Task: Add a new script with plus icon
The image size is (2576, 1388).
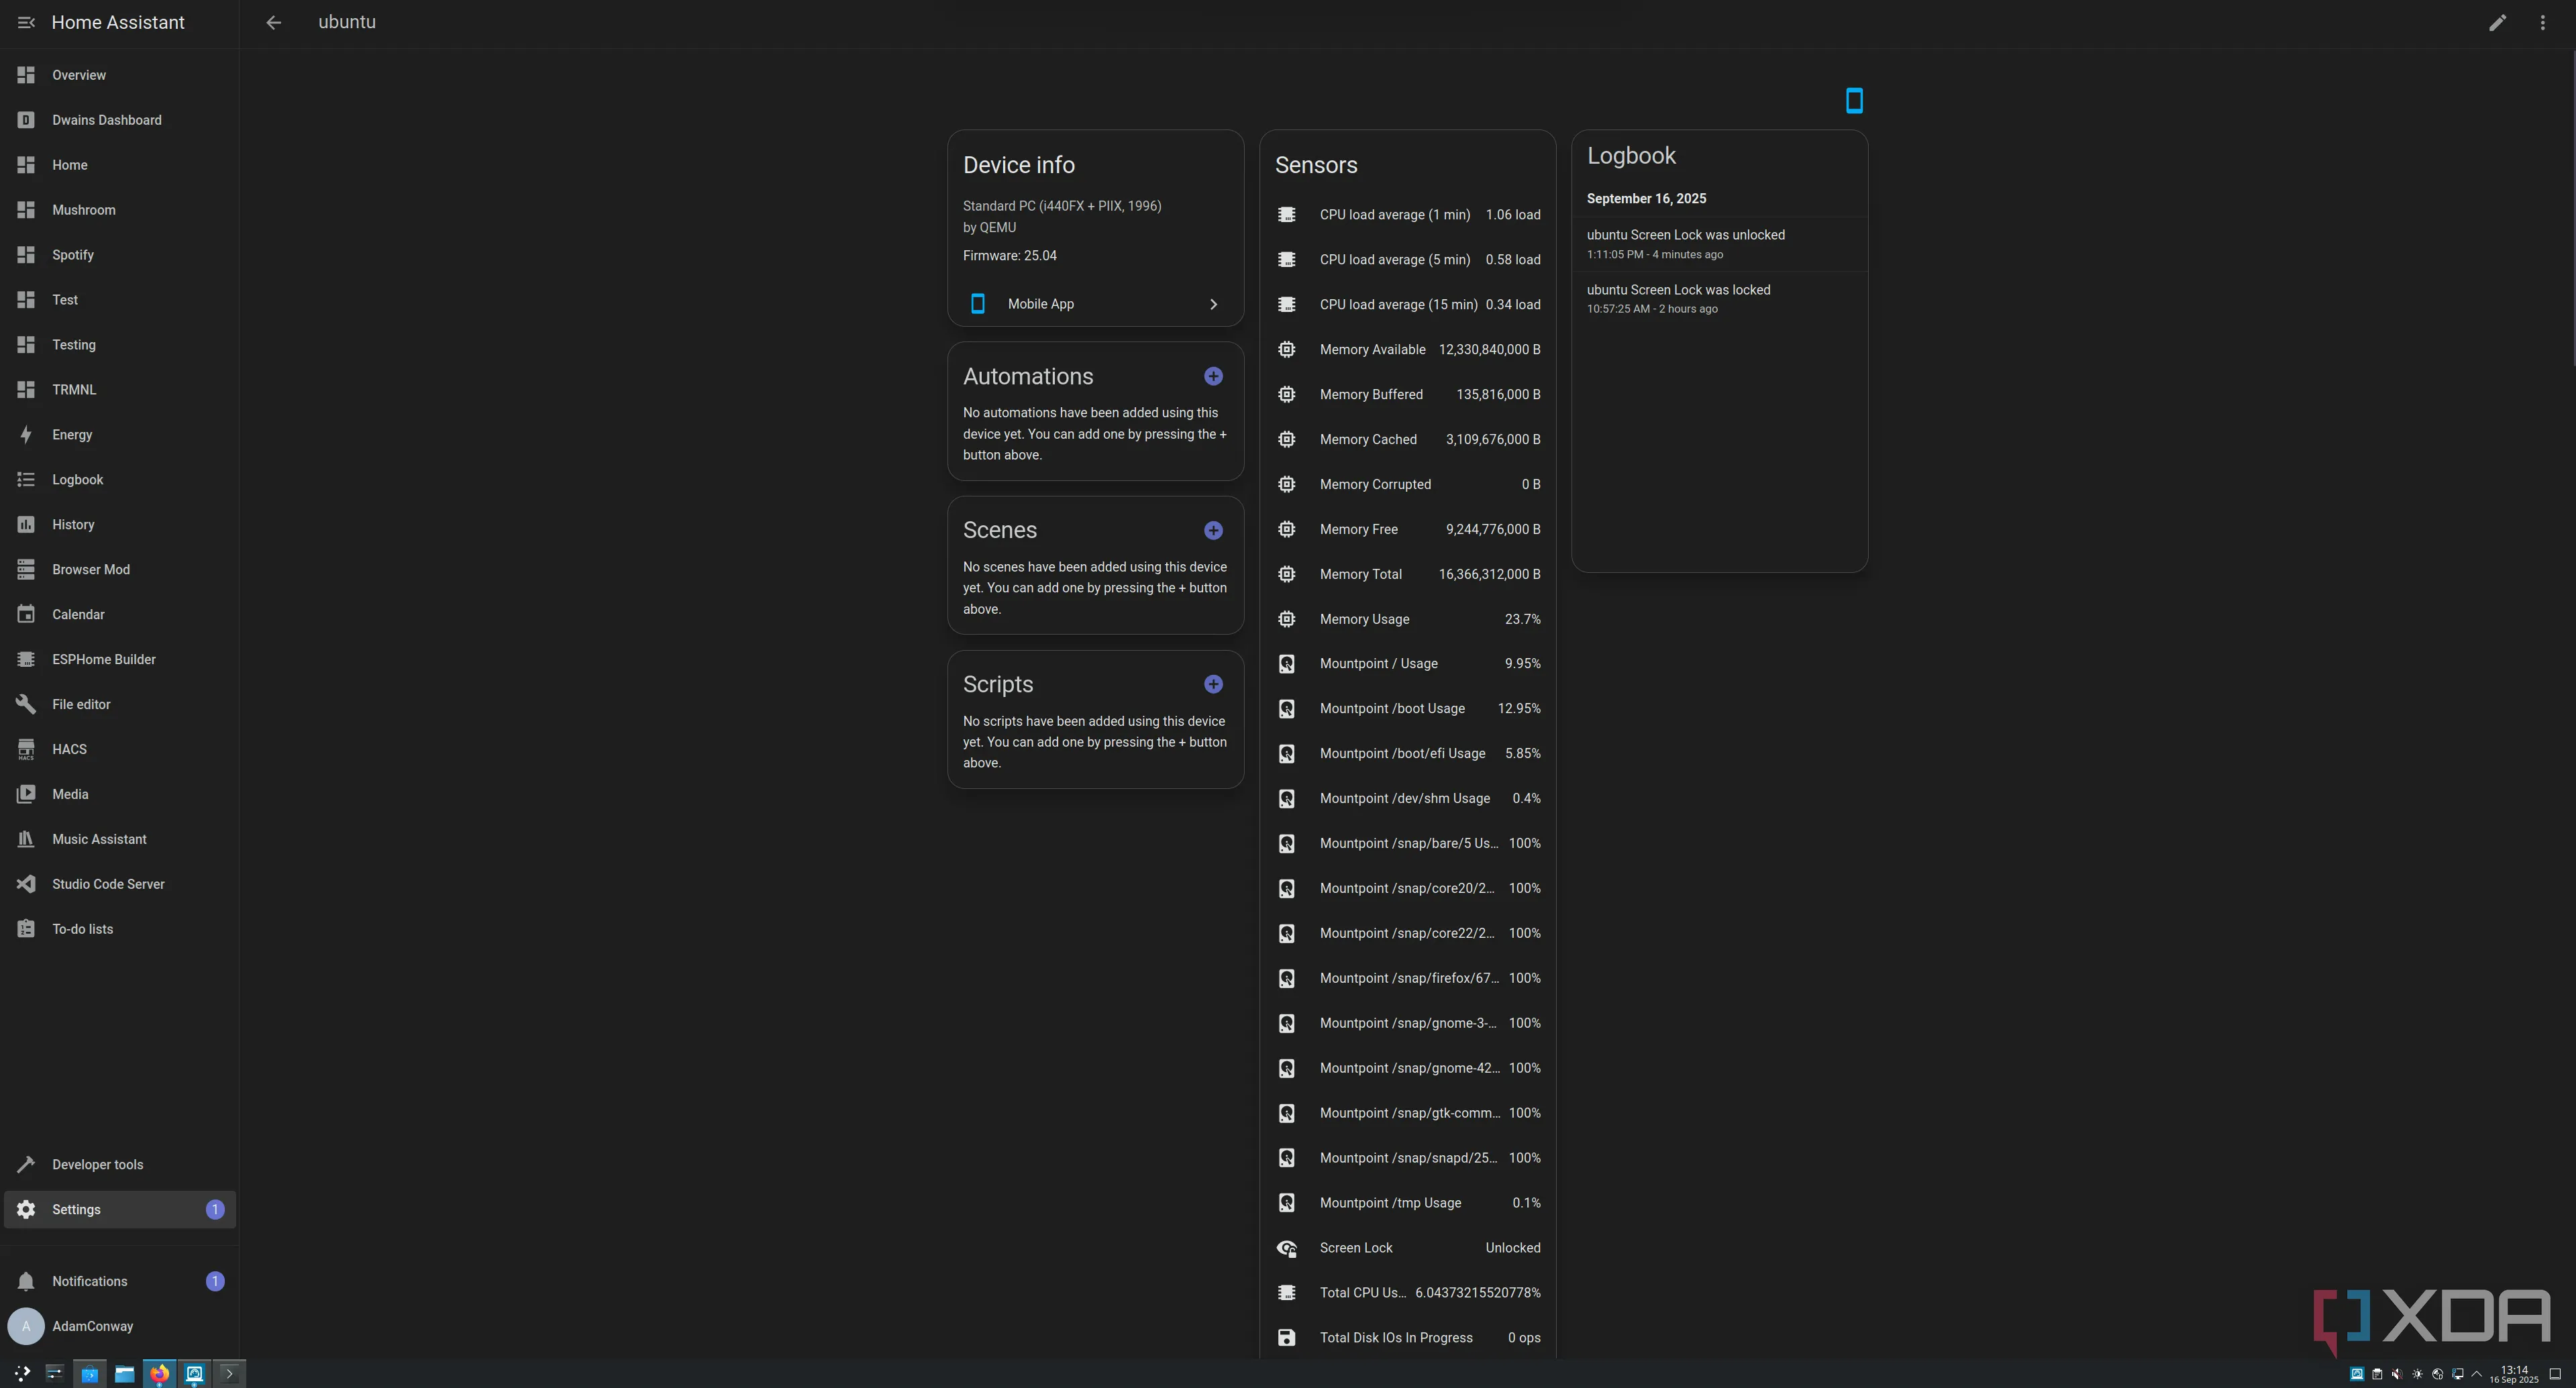Action: (x=1212, y=684)
